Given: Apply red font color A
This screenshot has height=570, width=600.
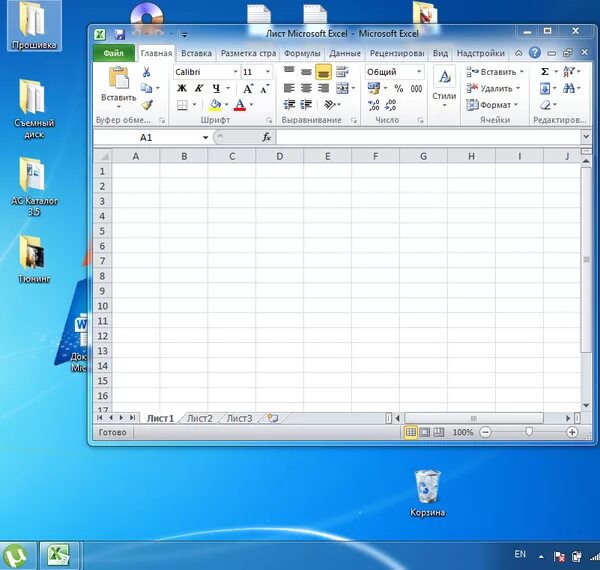Looking at the screenshot, I should [x=240, y=105].
